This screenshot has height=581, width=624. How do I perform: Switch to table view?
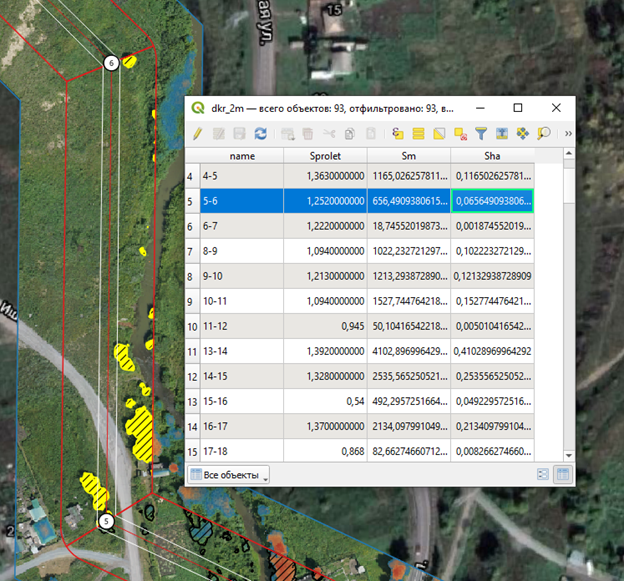click(563, 474)
